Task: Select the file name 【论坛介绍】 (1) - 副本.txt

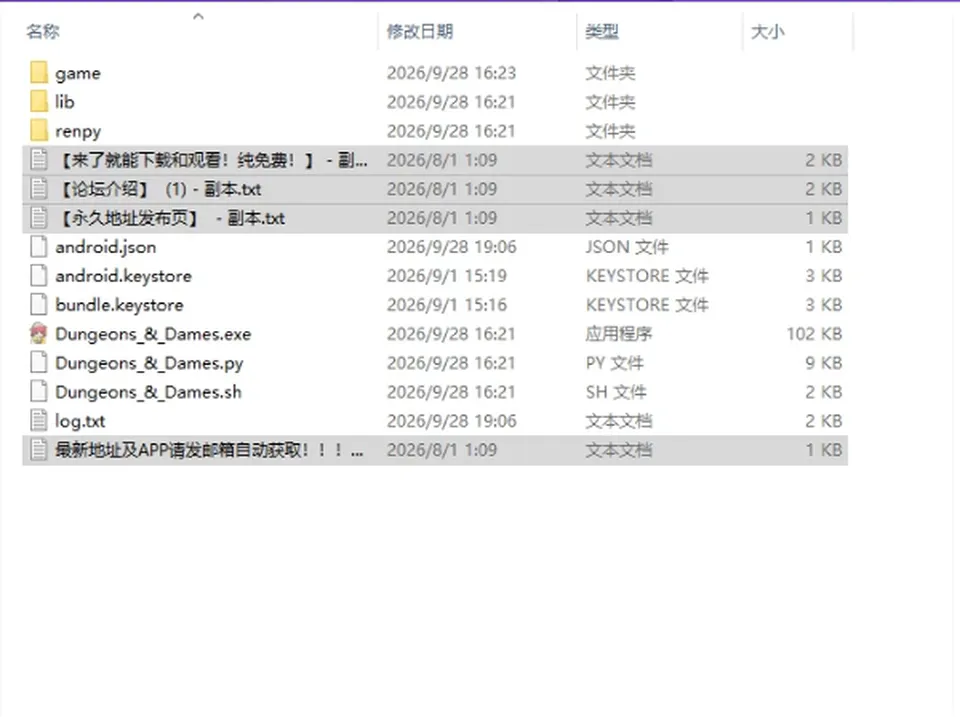Action: (159, 189)
